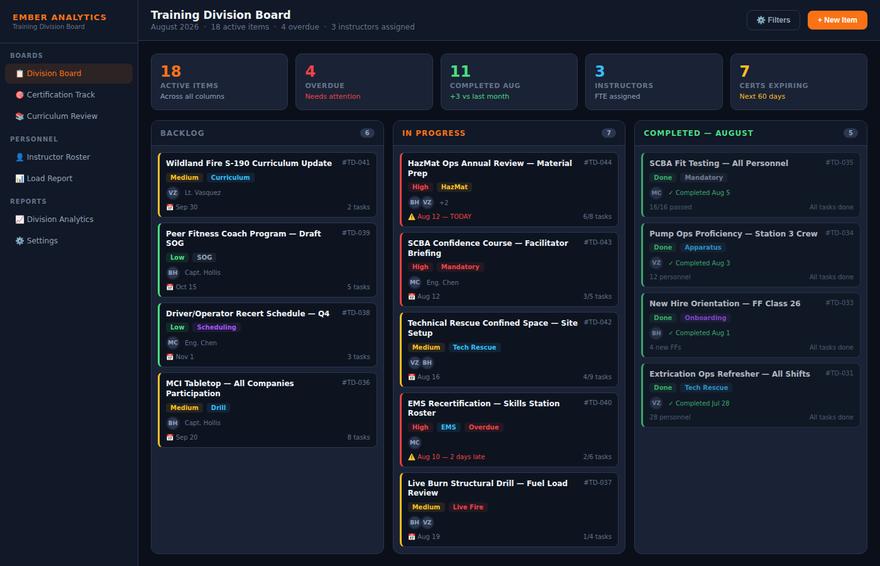Click the Backlog column count badge
The image size is (880, 566).
coord(366,133)
